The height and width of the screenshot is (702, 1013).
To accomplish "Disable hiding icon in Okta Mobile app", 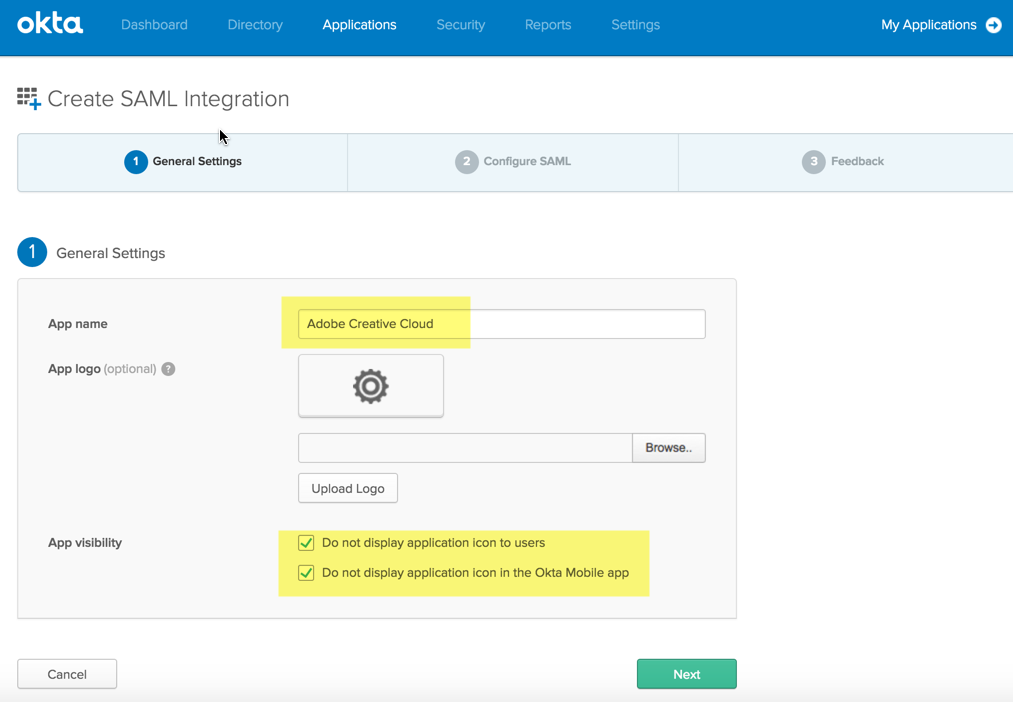I will click(x=306, y=573).
